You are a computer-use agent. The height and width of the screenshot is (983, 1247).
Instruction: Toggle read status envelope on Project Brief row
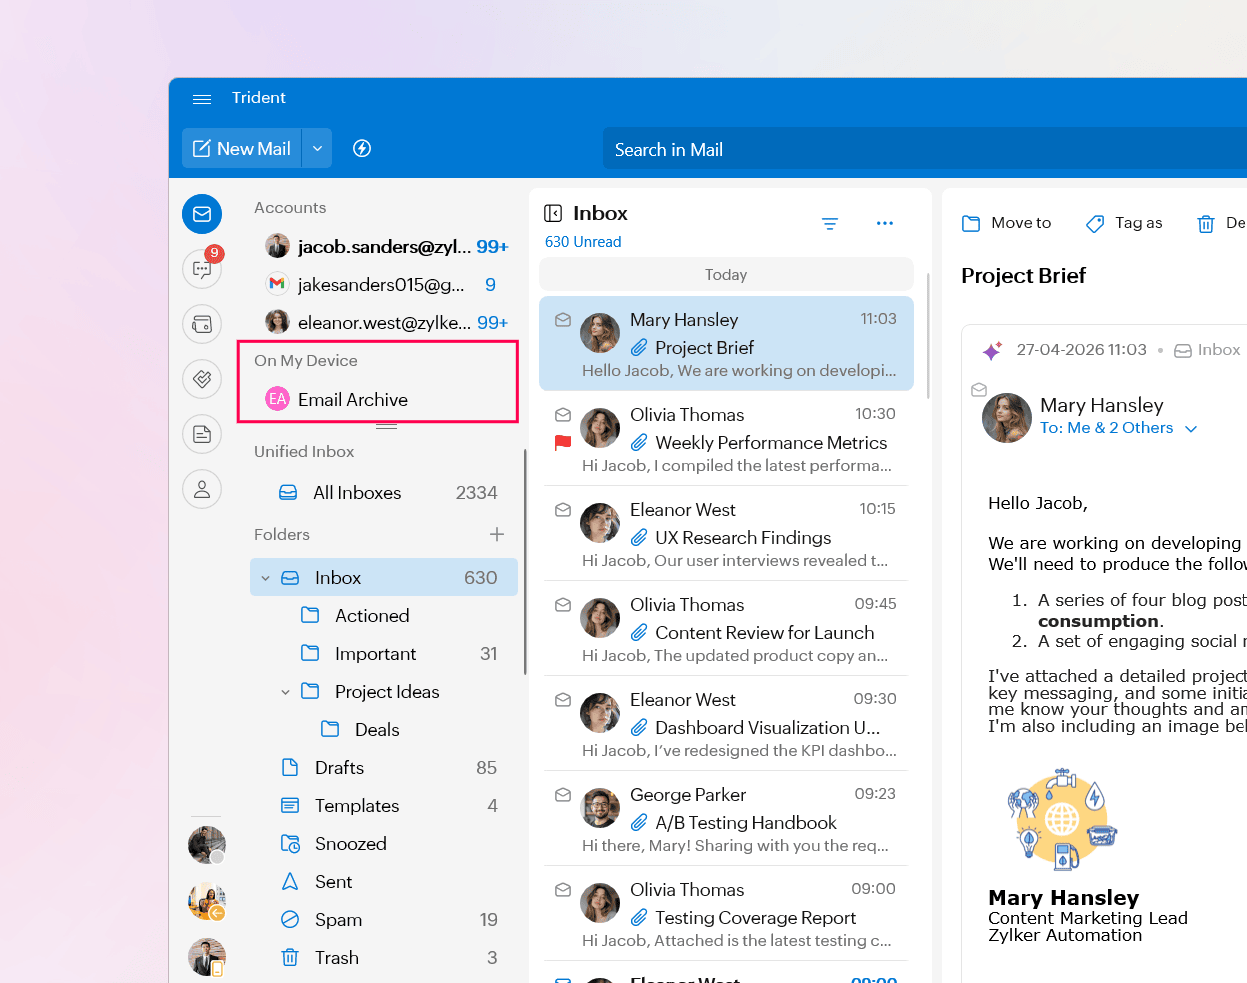coord(563,320)
